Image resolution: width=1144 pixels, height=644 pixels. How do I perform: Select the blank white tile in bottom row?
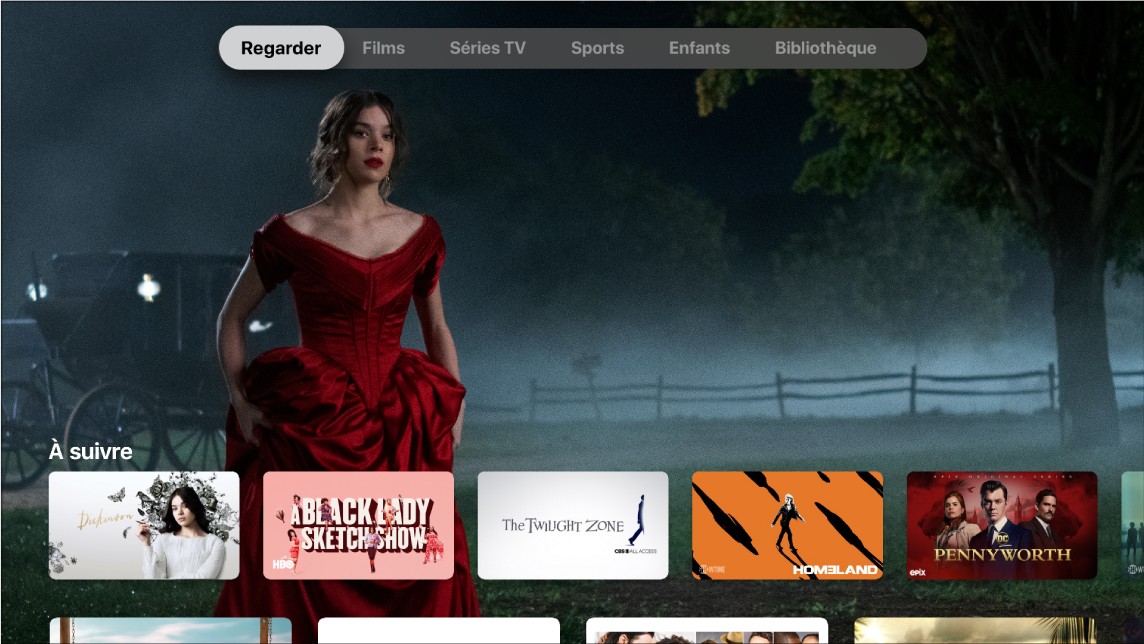438,631
